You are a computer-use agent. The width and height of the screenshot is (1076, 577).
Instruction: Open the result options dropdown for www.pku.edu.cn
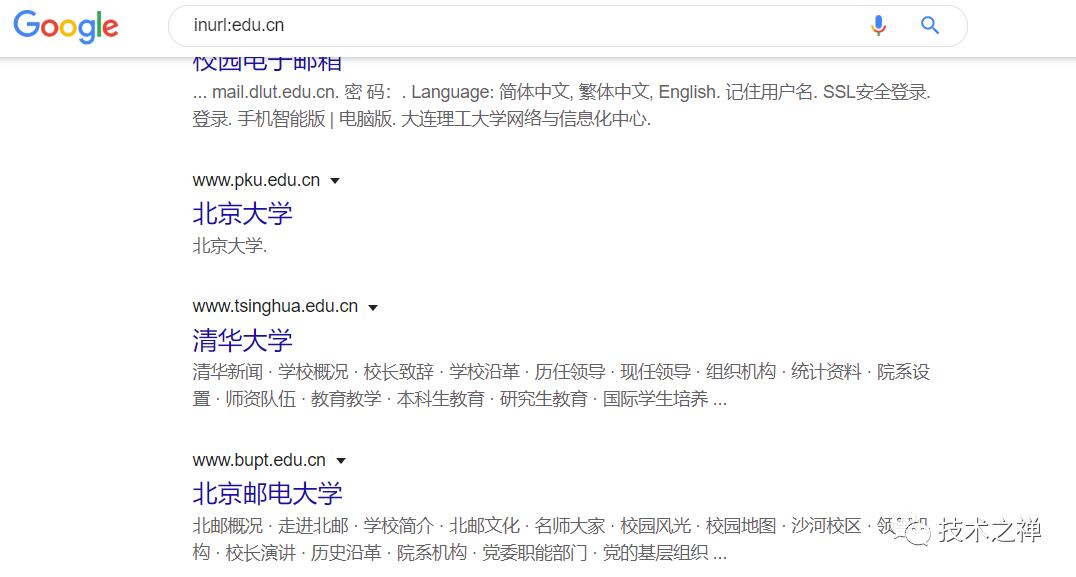pos(334,181)
